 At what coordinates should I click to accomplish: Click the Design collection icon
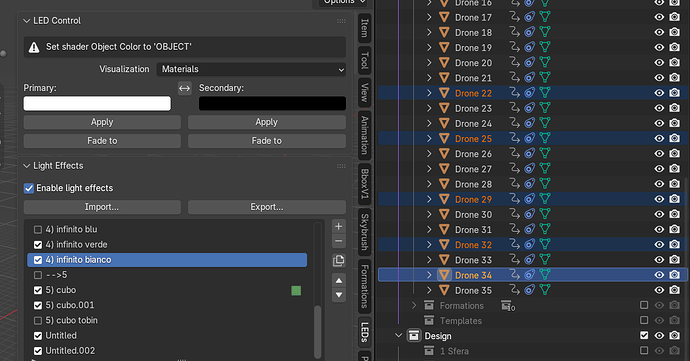click(x=414, y=336)
